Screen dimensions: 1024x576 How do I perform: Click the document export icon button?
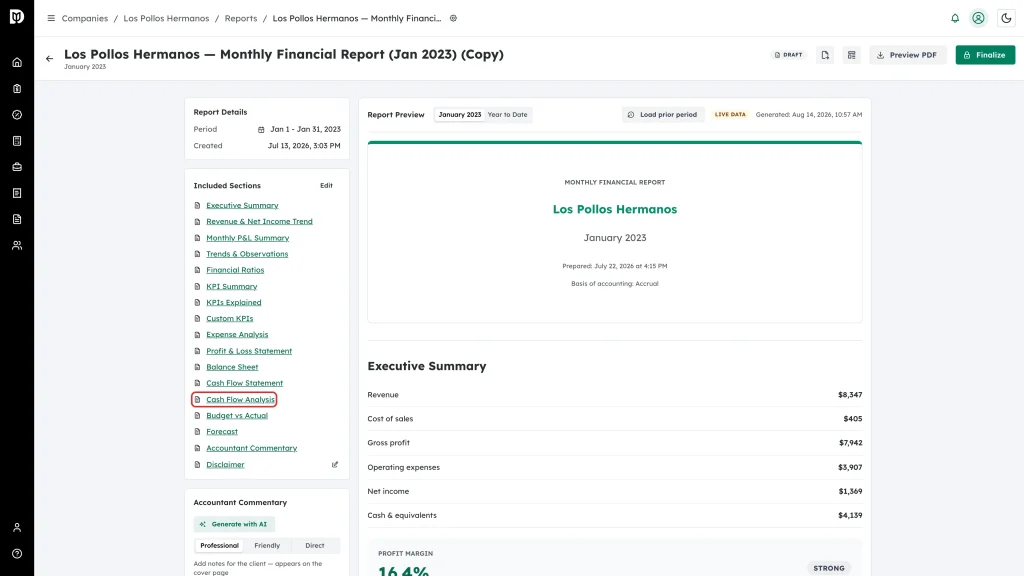point(825,55)
